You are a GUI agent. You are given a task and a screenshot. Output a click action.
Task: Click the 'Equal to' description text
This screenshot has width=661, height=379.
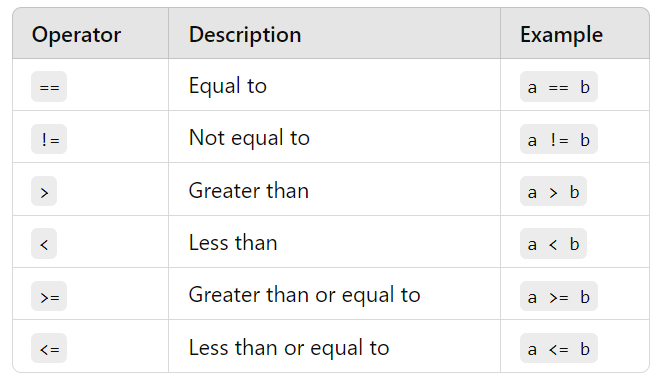[x=228, y=86]
